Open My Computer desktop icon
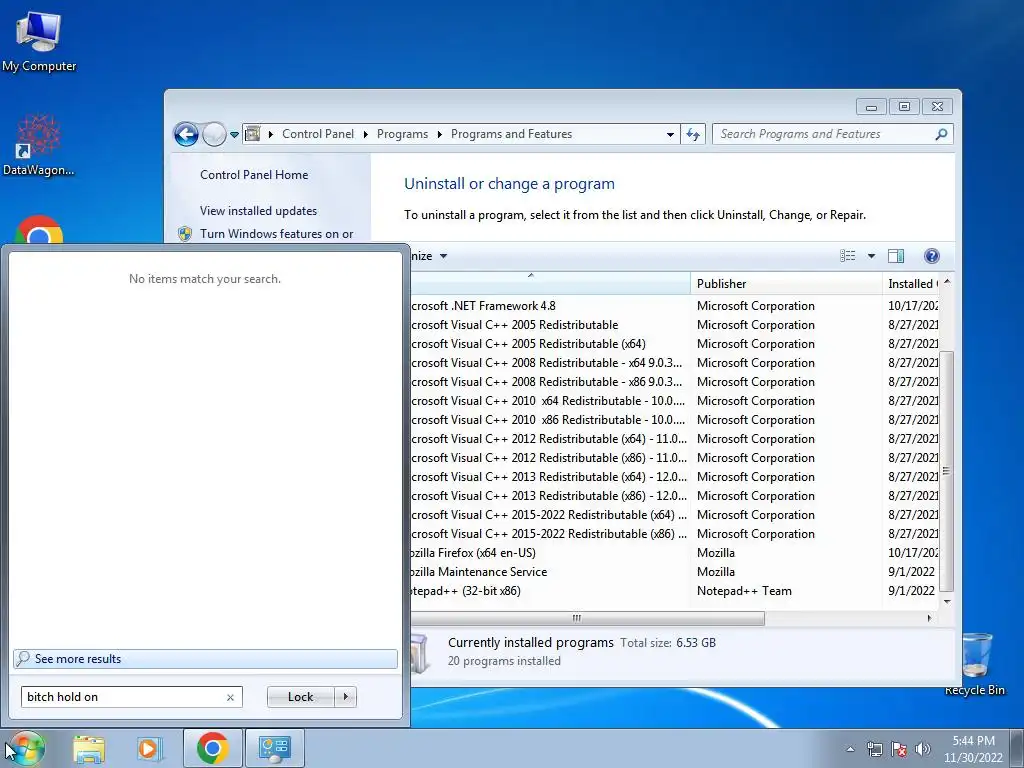Image resolution: width=1024 pixels, height=768 pixels. point(39,42)
